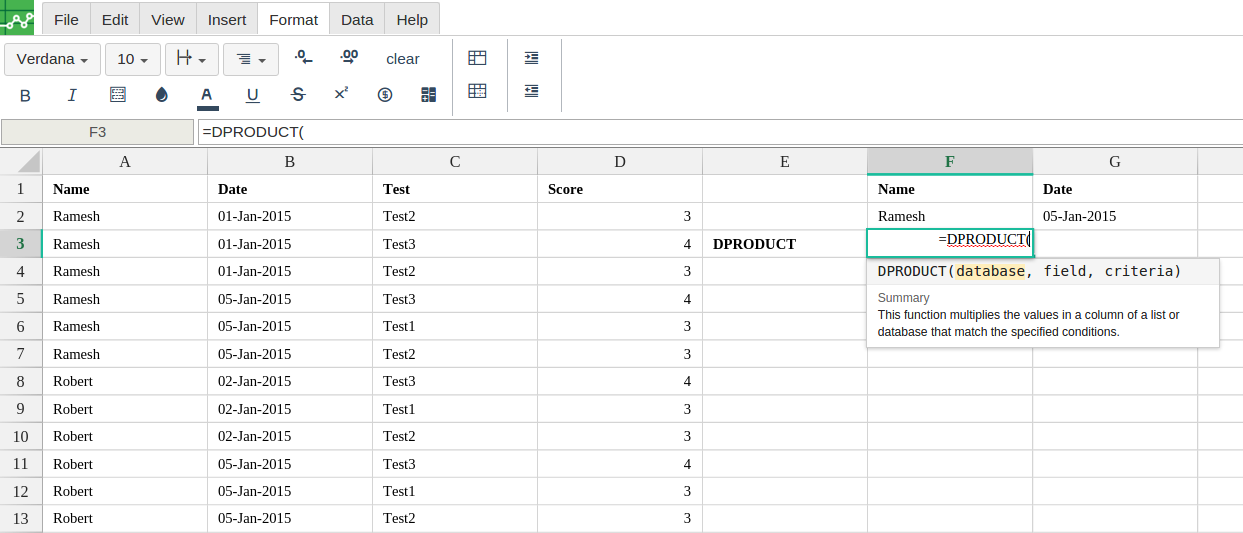Select column G header

pos(1115,161)
